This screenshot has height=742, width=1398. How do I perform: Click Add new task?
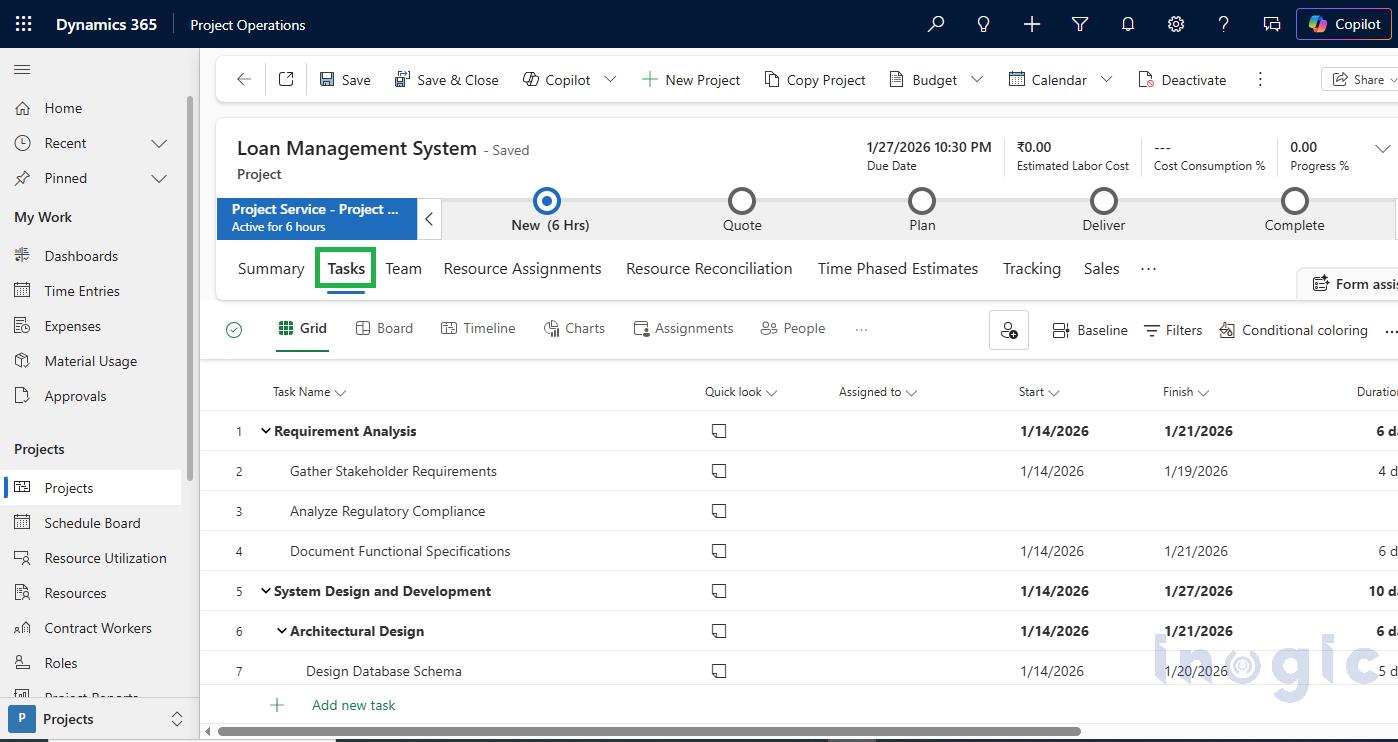[x=353, y=705]
